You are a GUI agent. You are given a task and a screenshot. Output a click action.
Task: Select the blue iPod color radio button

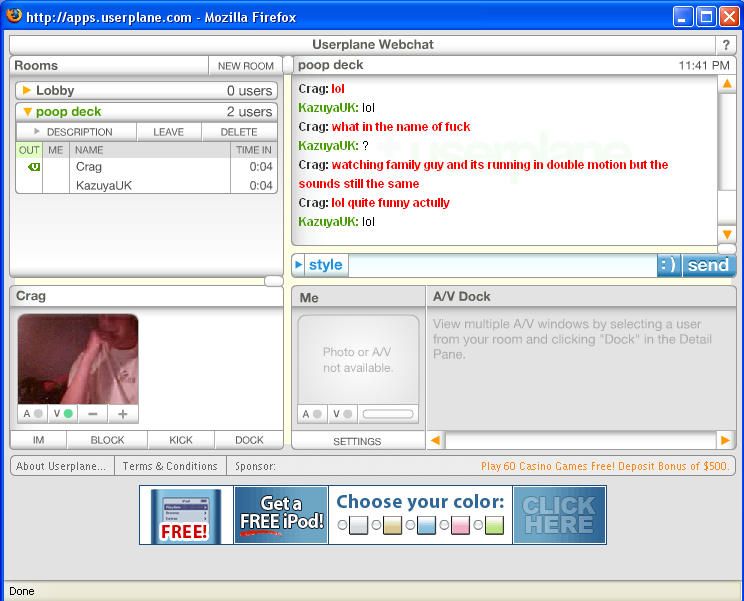410,525
